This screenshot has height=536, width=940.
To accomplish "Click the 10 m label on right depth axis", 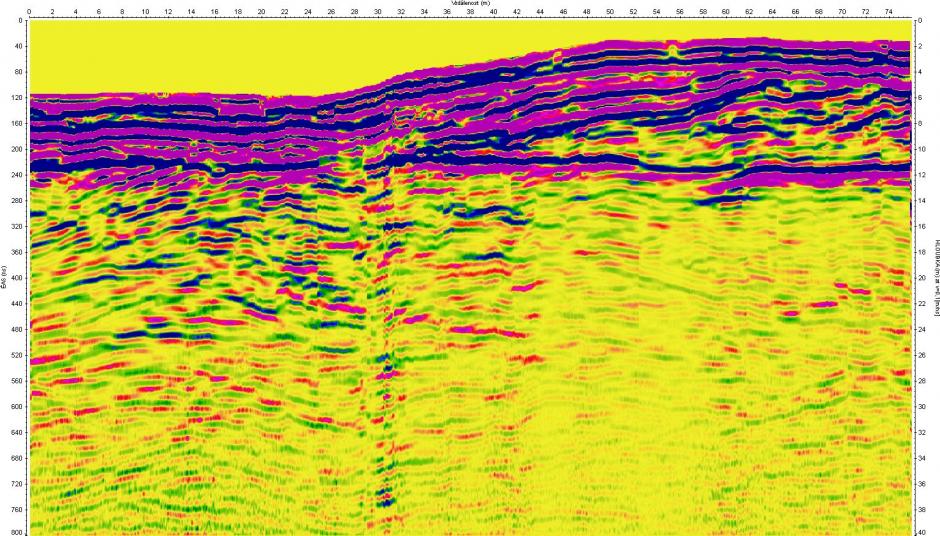I will [919, 149].
